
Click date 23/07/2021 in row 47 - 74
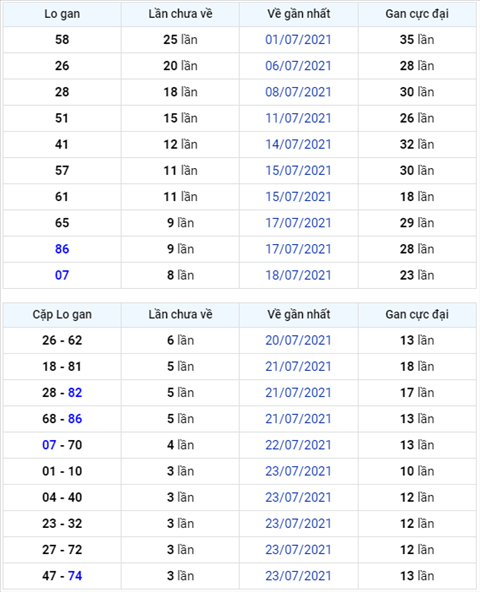(x=298, y=576)
